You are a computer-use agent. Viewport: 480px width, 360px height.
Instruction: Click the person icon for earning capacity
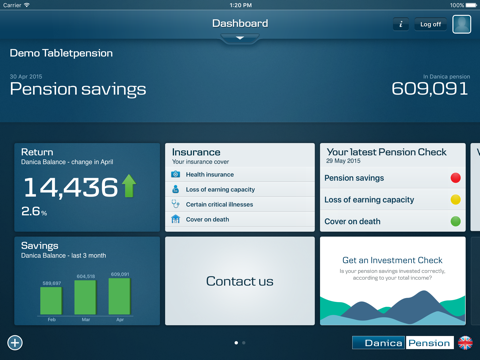[x=176, y=189]
